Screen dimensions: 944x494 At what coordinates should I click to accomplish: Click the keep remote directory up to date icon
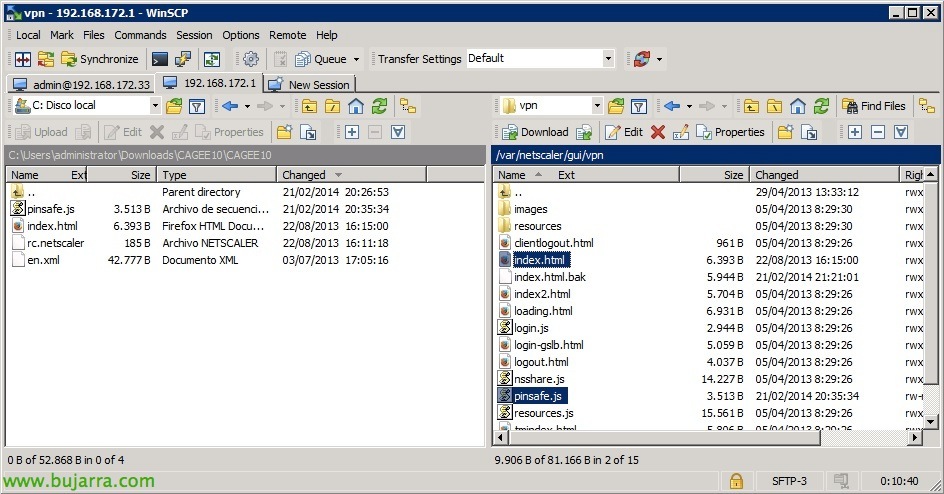212,59
